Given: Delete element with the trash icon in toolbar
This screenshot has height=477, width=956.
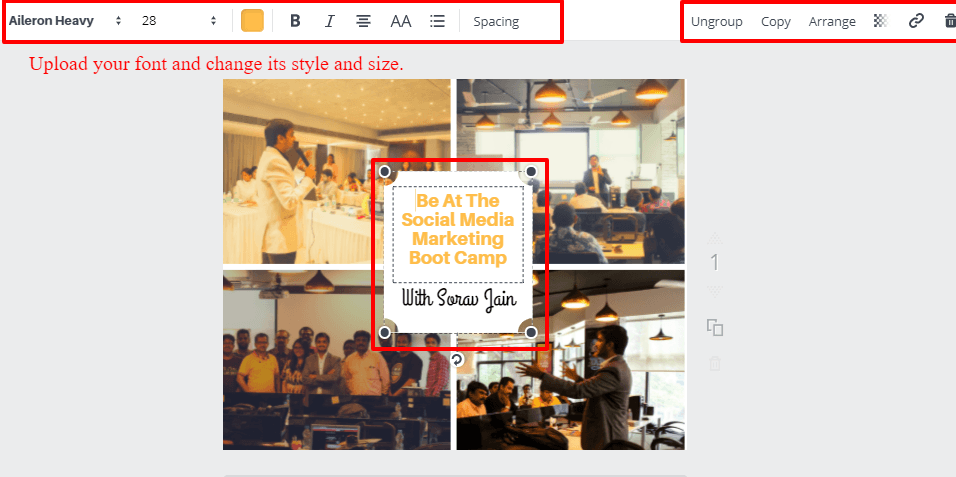Looking at the screenshot, I should point(949,21).
